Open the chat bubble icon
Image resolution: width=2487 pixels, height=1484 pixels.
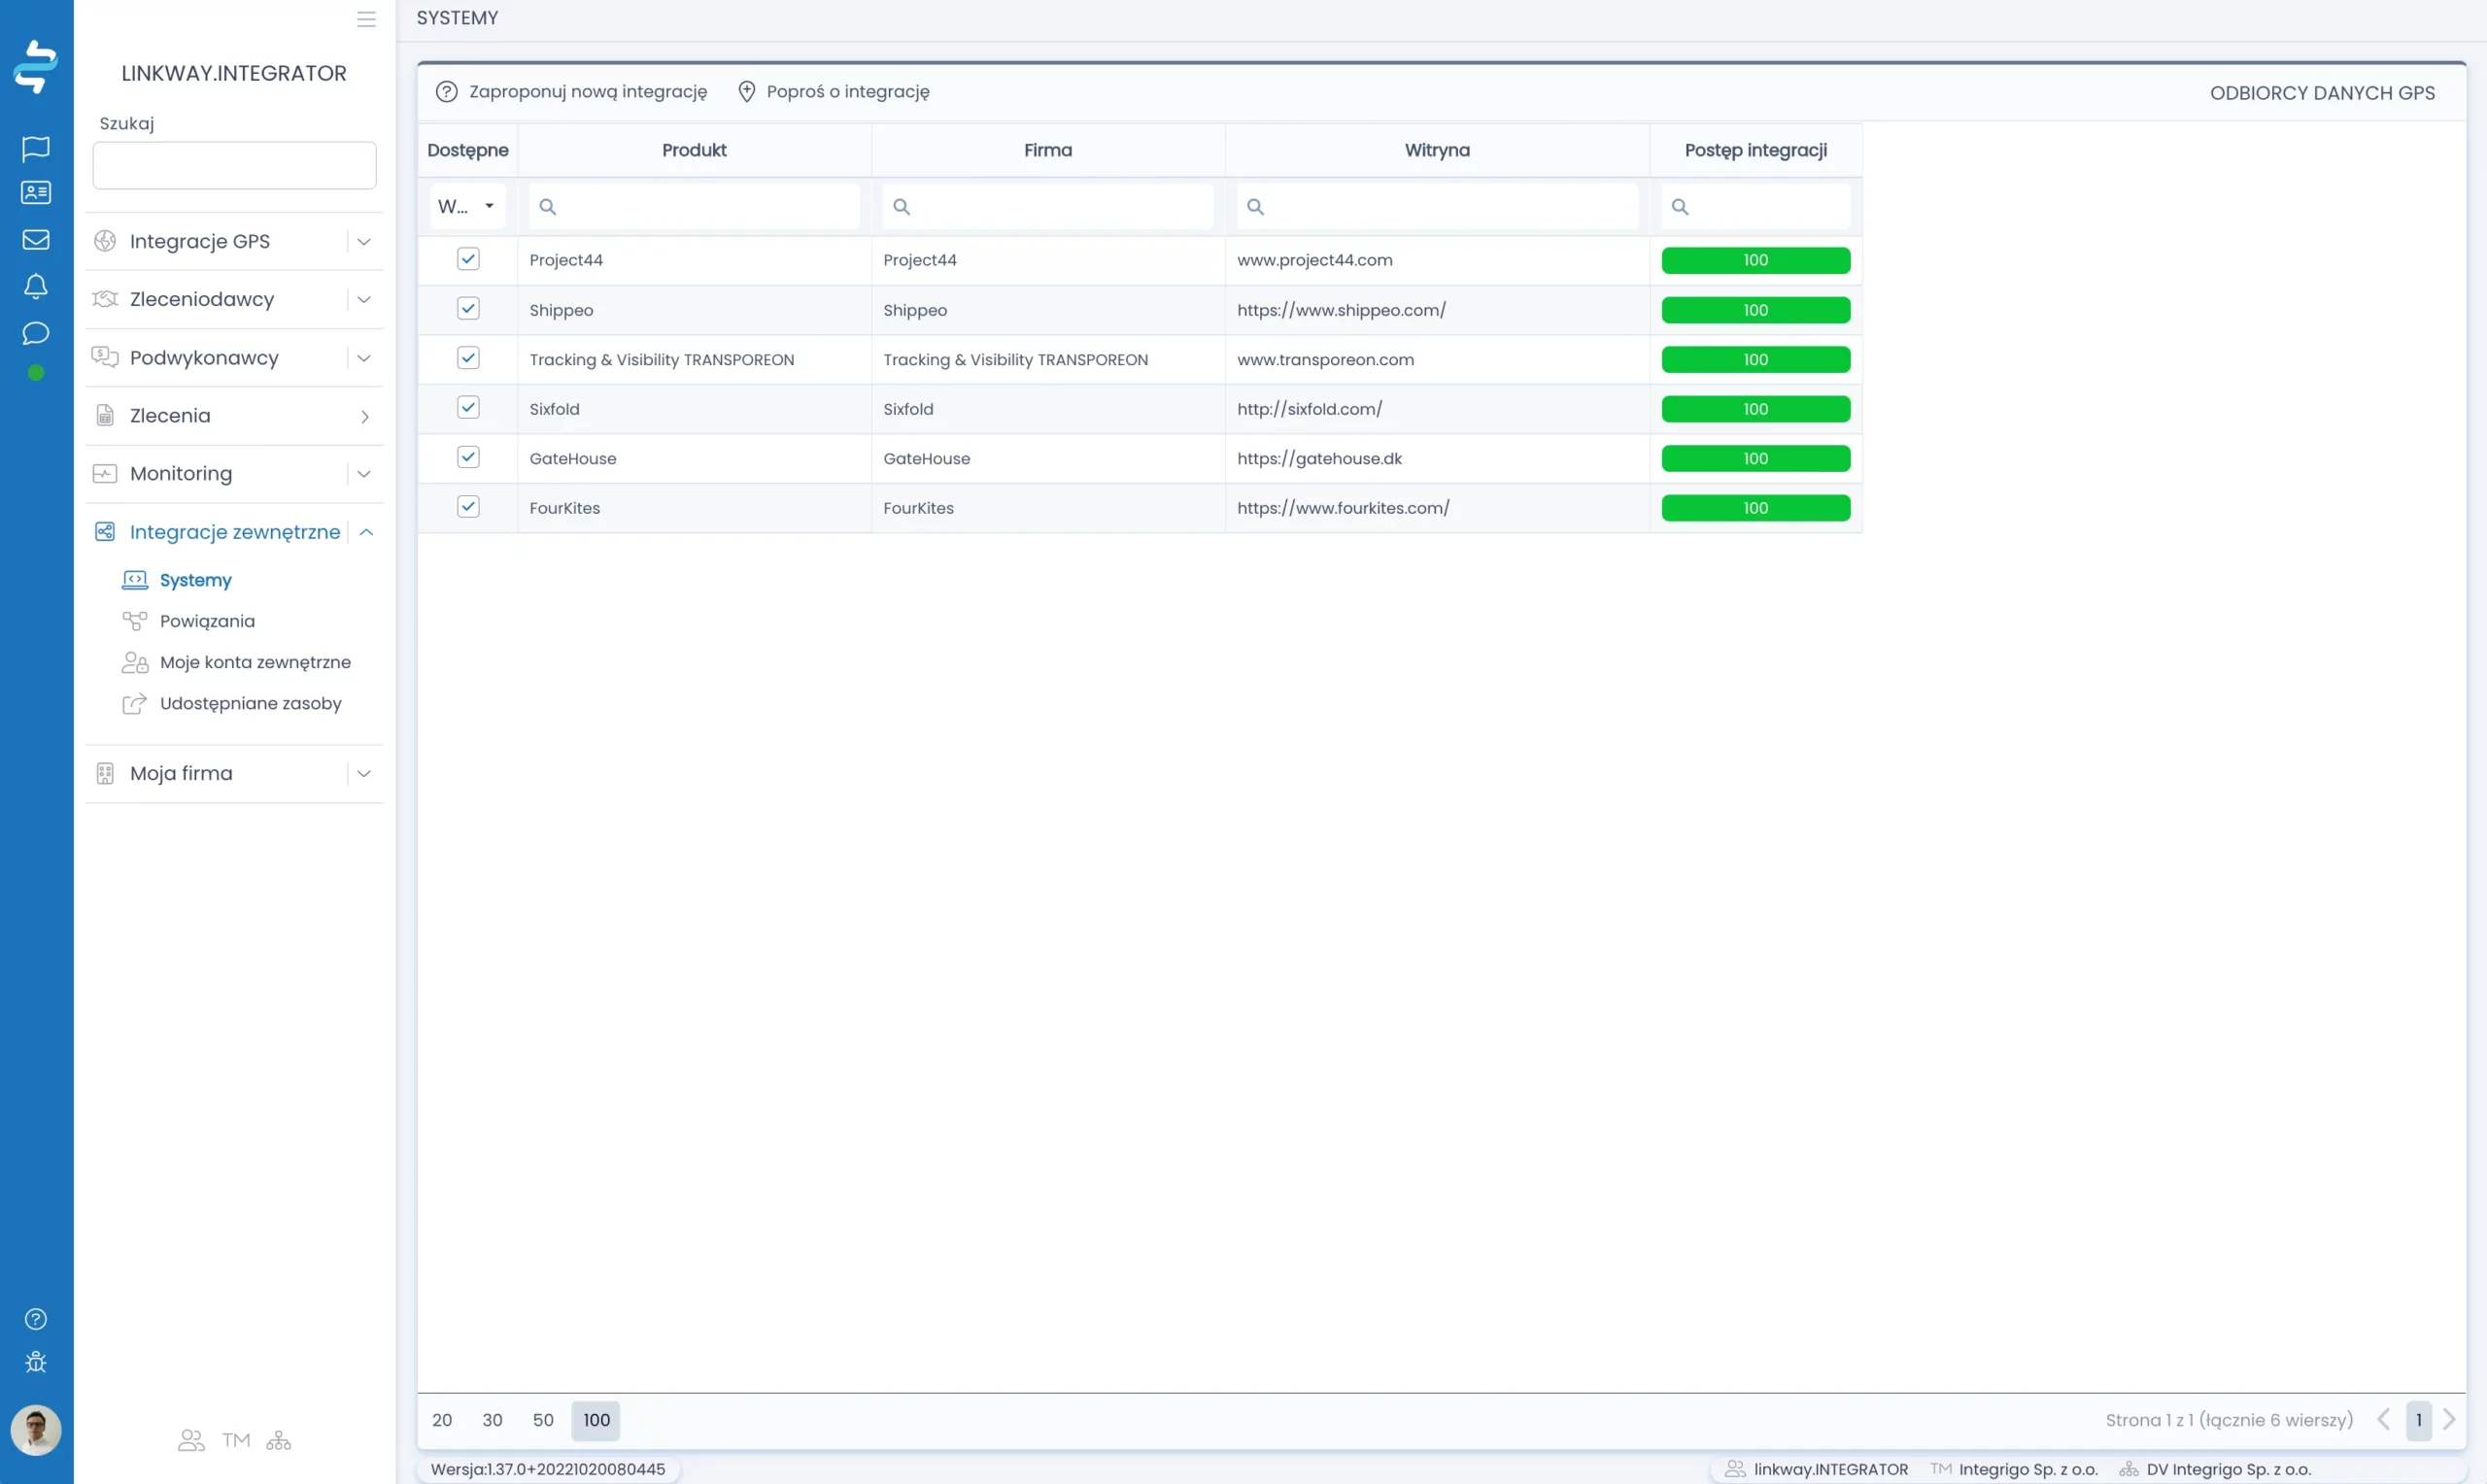point(36,333)
